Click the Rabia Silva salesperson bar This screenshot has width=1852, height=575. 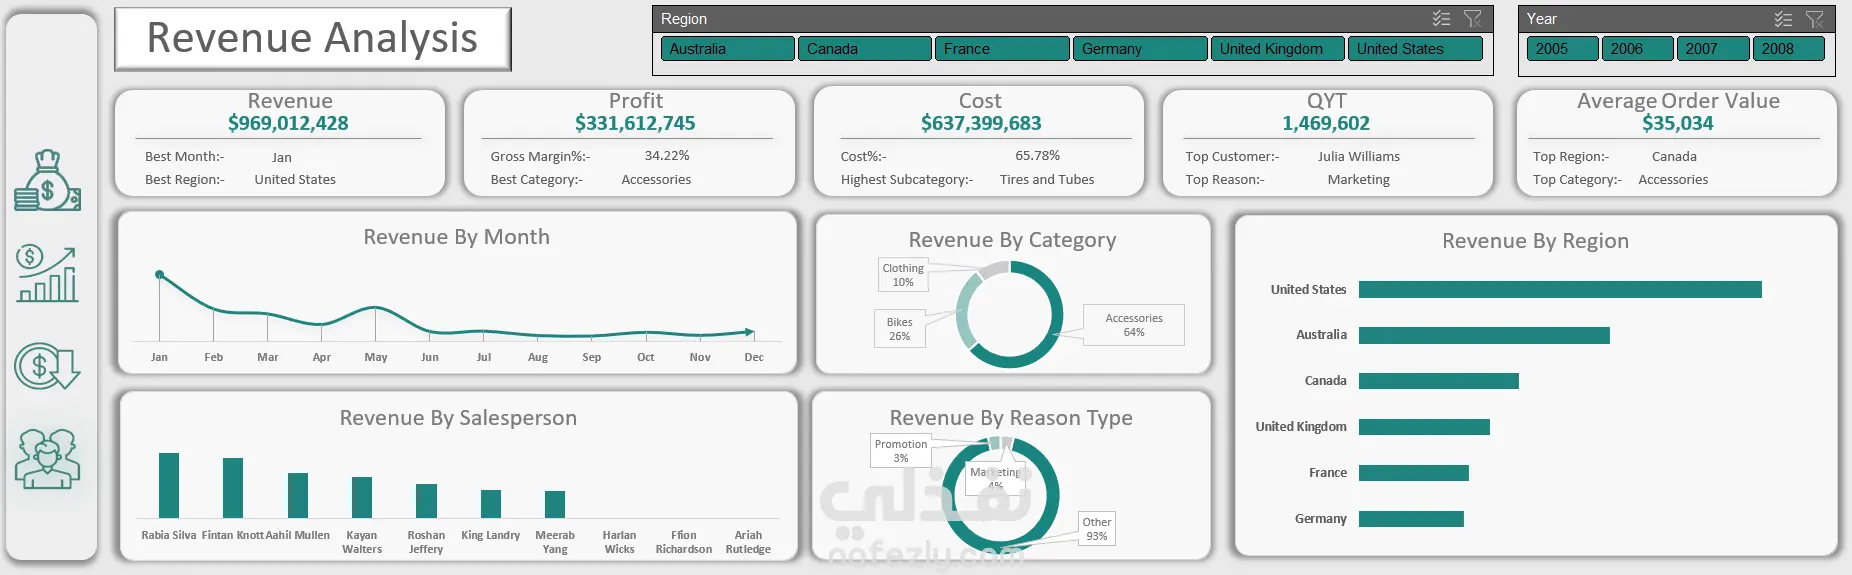[169, 485]
